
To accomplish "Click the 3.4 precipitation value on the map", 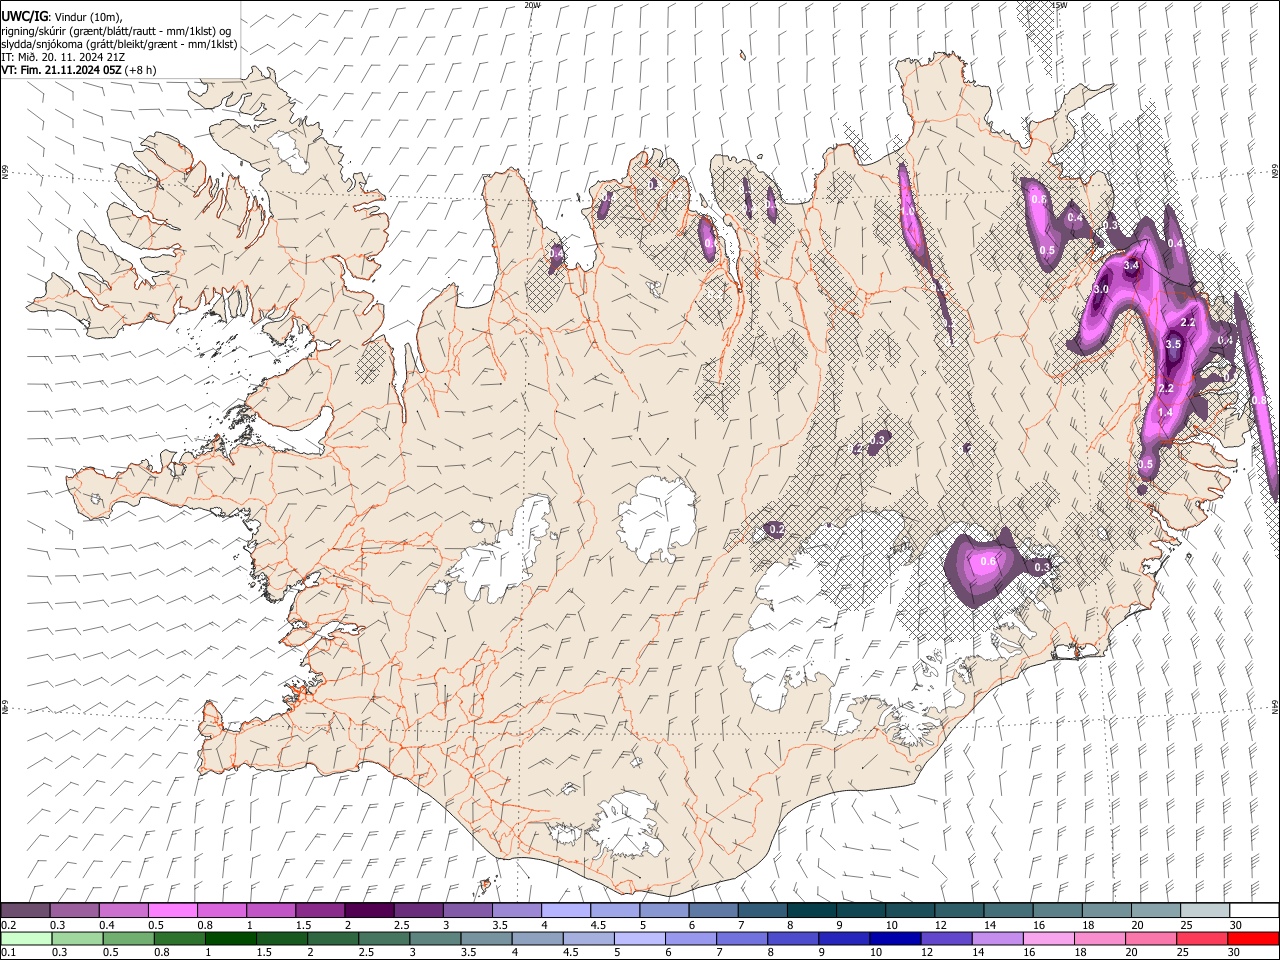I will [1132, 265].
